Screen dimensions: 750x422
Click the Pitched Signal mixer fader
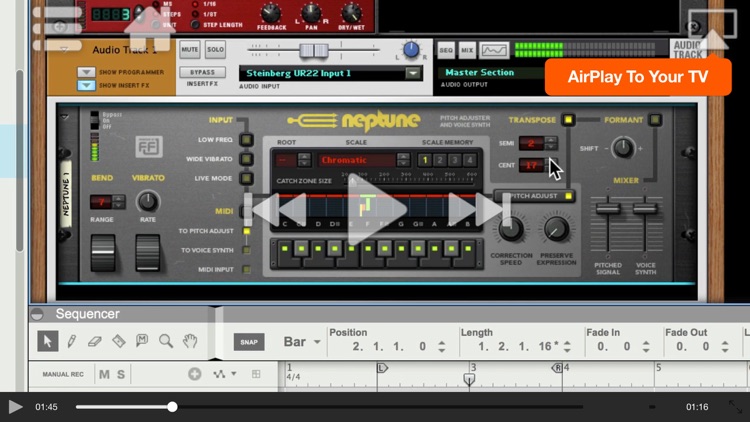tap(608, 209)
